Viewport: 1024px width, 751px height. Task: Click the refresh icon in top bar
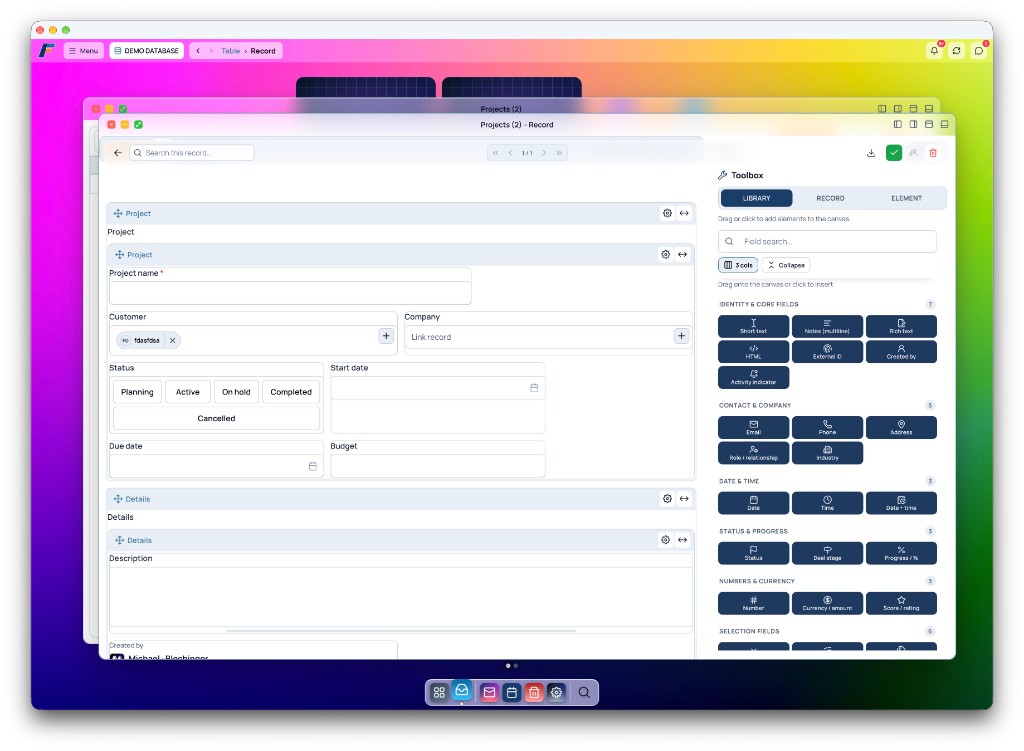coord(956,50)
